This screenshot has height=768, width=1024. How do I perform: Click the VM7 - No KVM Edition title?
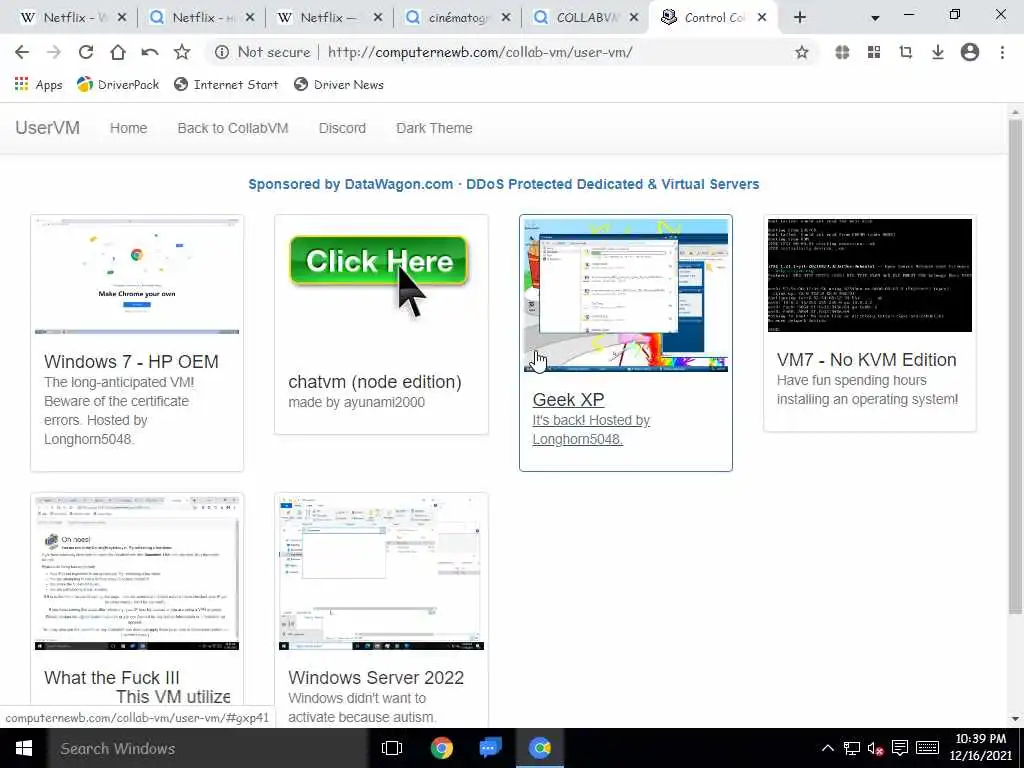coord(867,360)
